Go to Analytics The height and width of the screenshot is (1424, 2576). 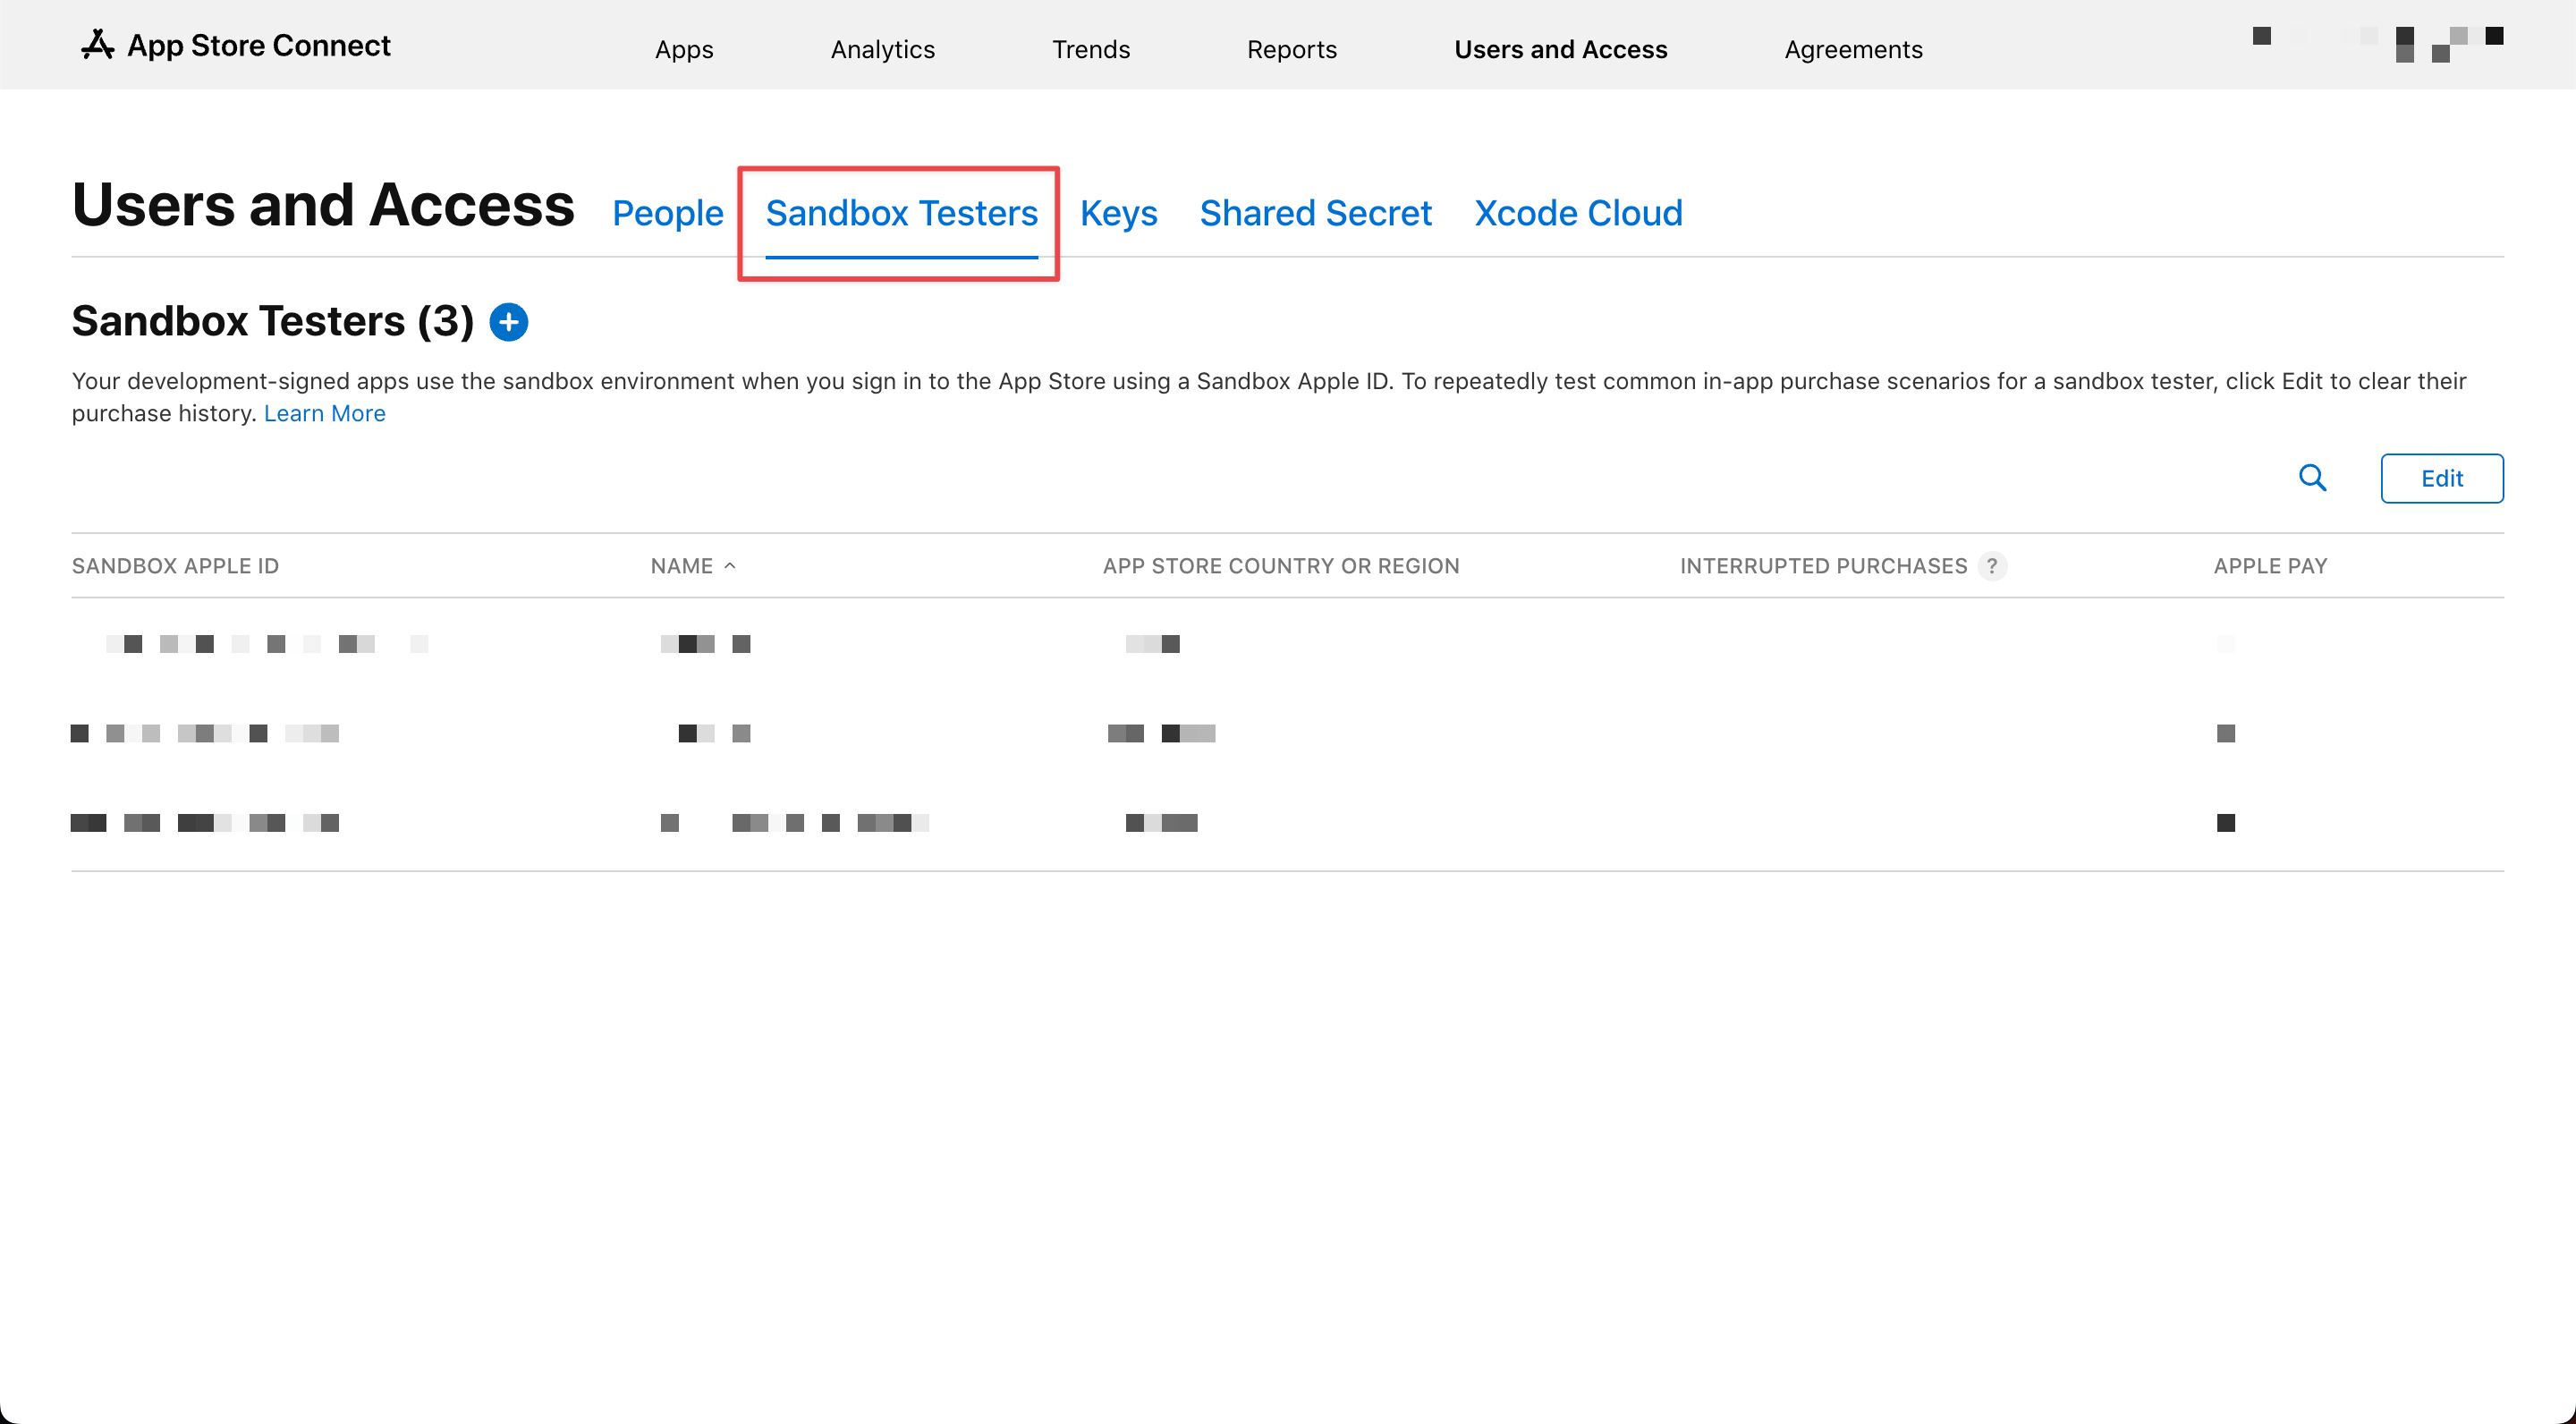tap(882, 49)
